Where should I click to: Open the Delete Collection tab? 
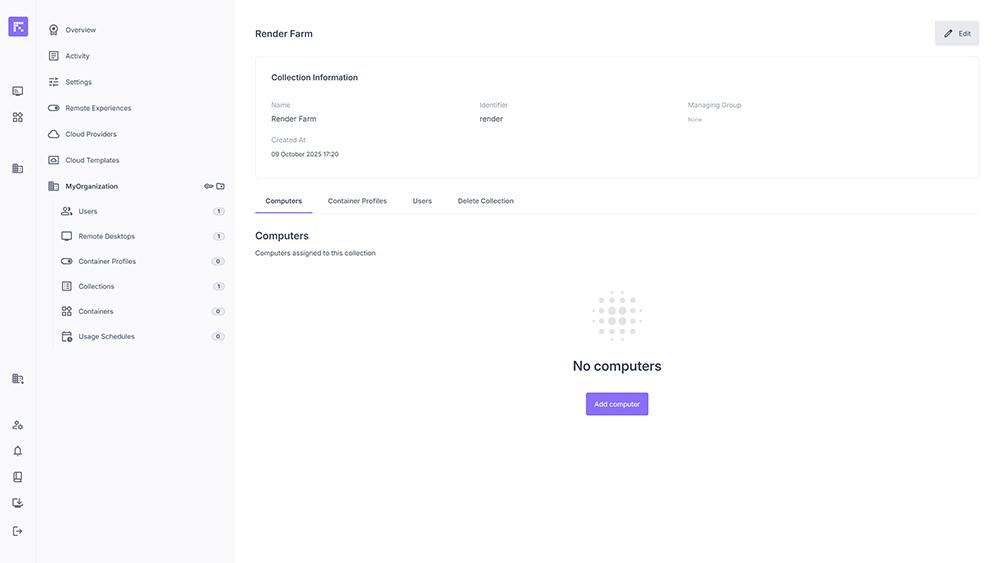pyautogui.click(x=485, y=201)
